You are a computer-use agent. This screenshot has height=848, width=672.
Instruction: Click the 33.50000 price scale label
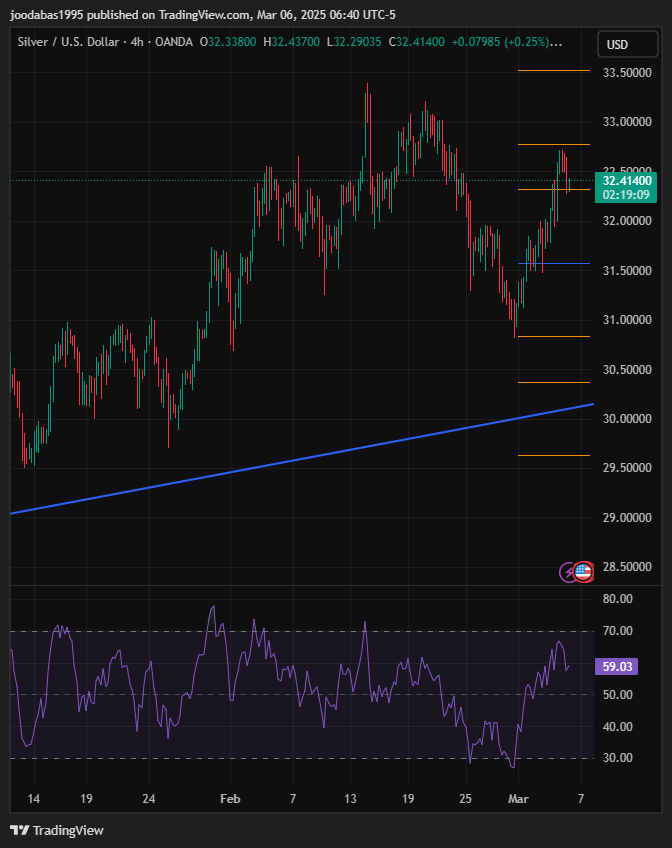tap(627, 73)
